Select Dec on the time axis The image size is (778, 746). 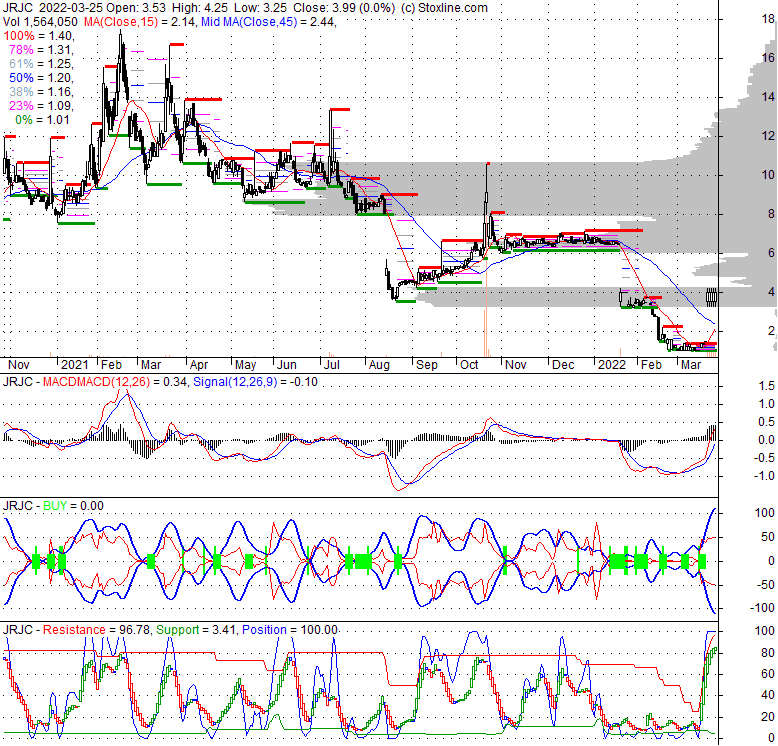(561, 366)
